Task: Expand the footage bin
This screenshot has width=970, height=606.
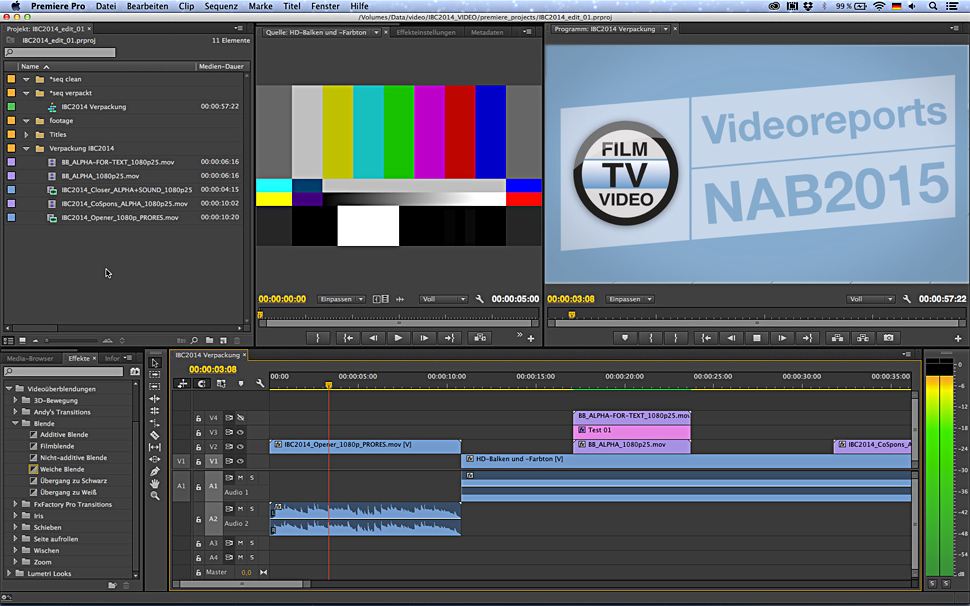Action: pyautogui.click(x=28, y=121)
